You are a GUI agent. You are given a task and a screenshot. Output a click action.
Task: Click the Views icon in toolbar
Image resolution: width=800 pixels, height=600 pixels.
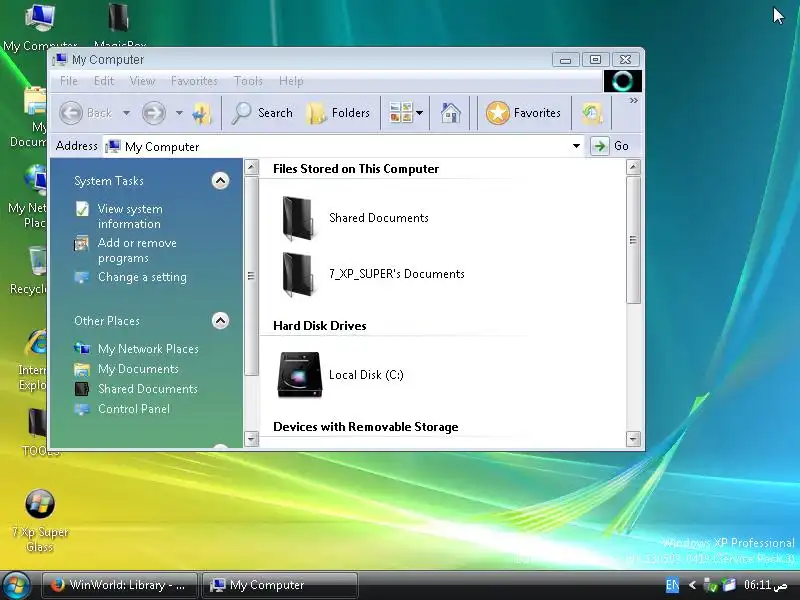pyautogui.click(x=401, y=113)
